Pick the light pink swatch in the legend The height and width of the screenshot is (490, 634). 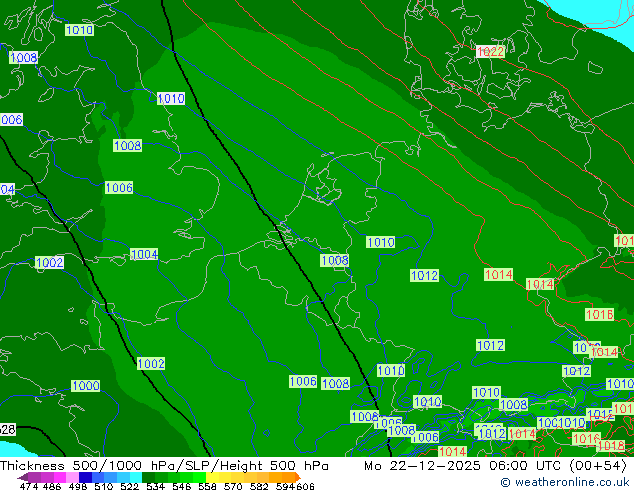[72, 477]
